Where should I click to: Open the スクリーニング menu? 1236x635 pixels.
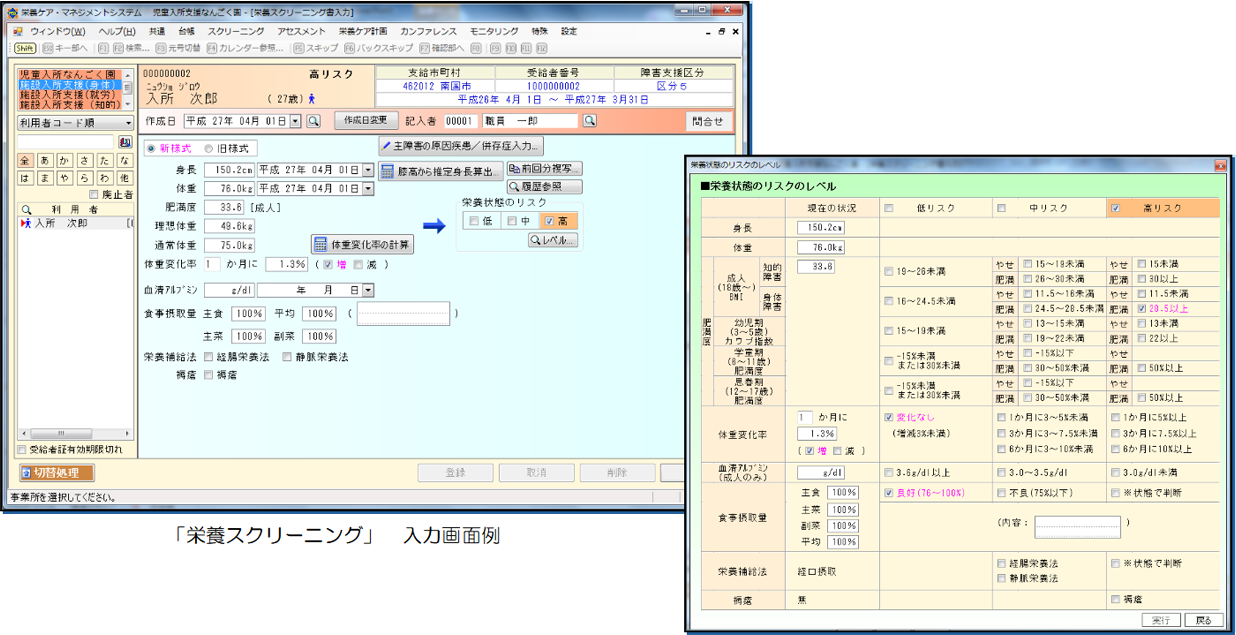point(236,31)
